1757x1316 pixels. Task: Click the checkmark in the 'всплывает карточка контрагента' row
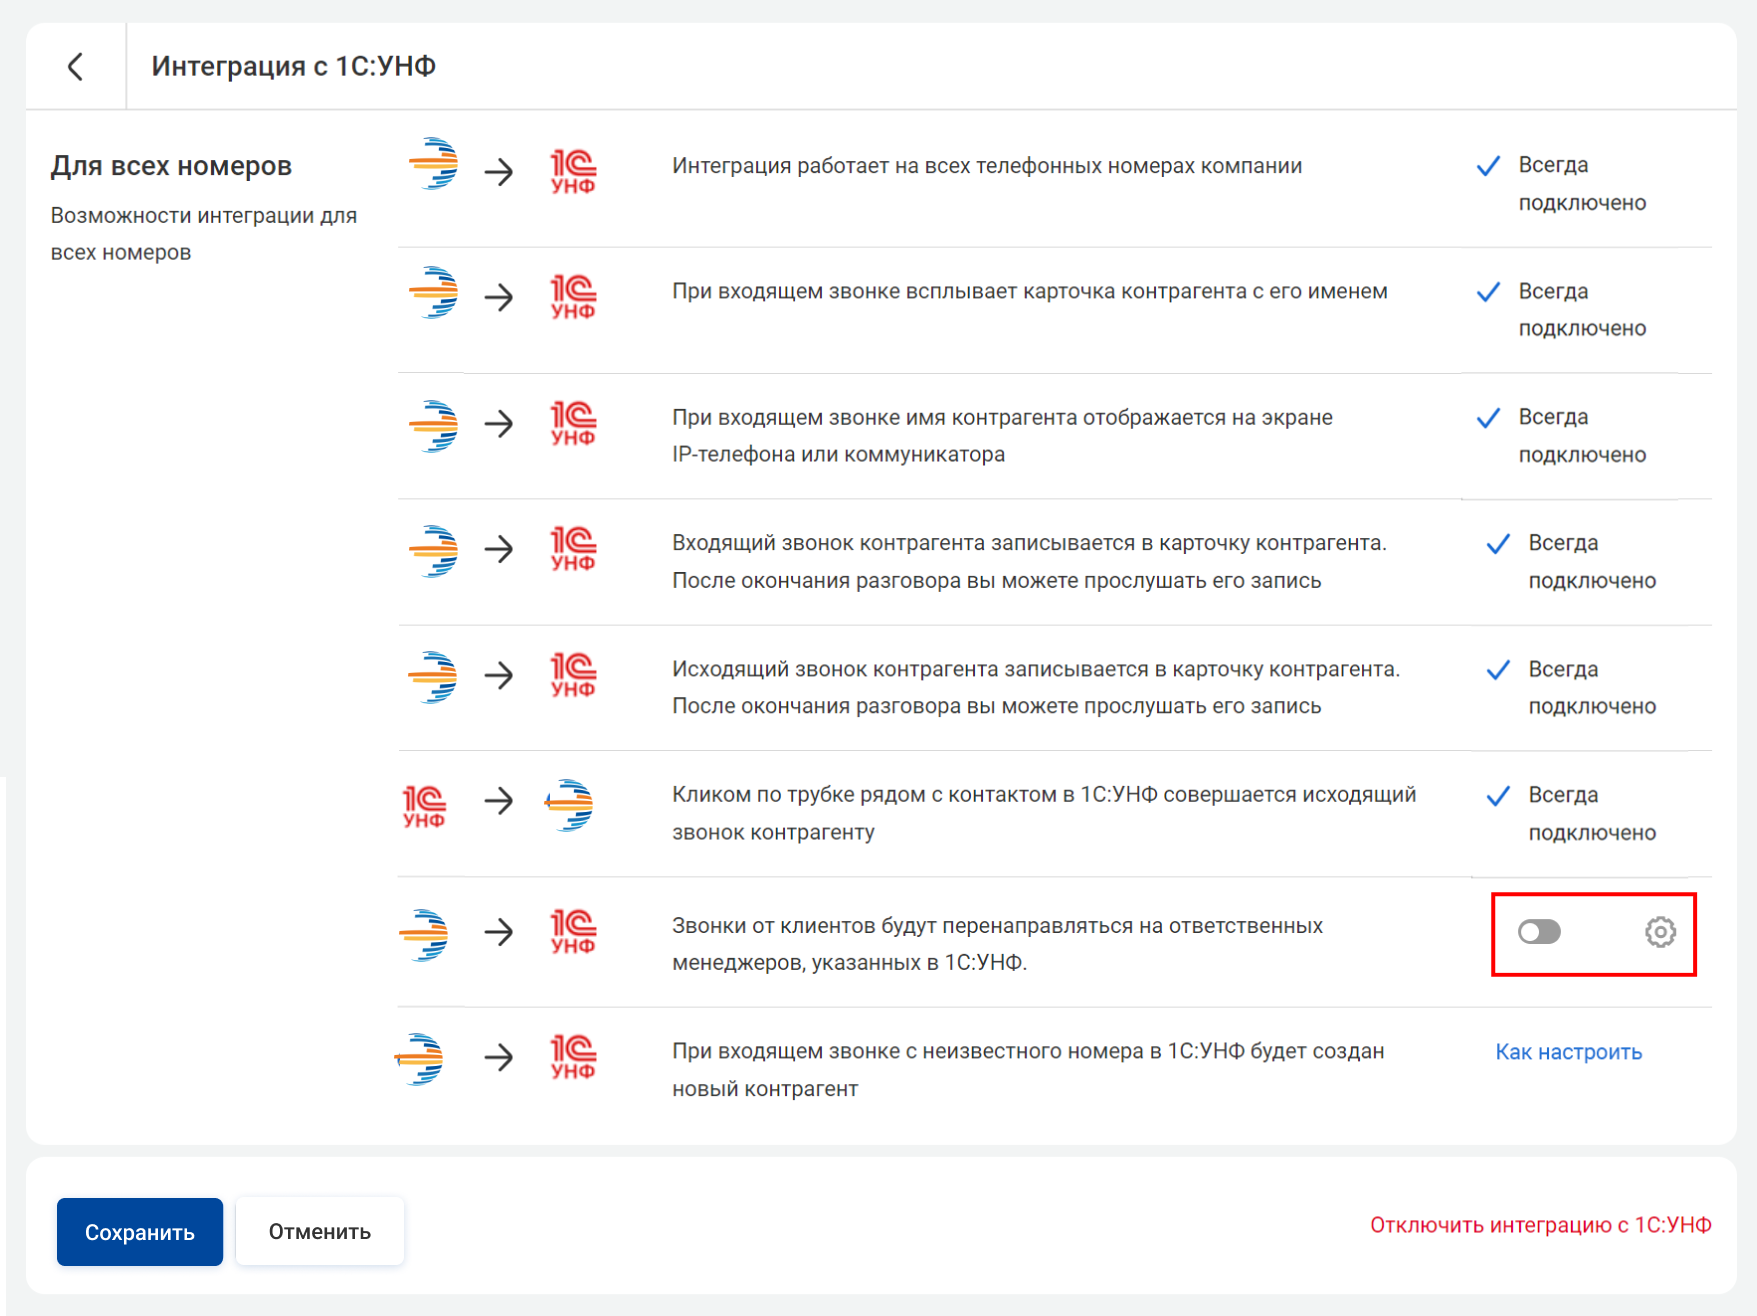pyautogui.click(x=1488, y=292)
